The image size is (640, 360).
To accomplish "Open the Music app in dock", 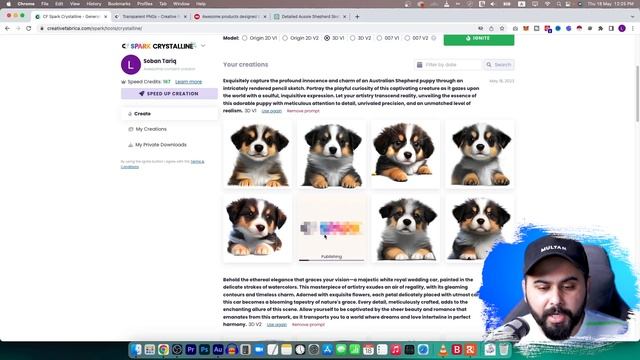I will [x=396, y=350].
